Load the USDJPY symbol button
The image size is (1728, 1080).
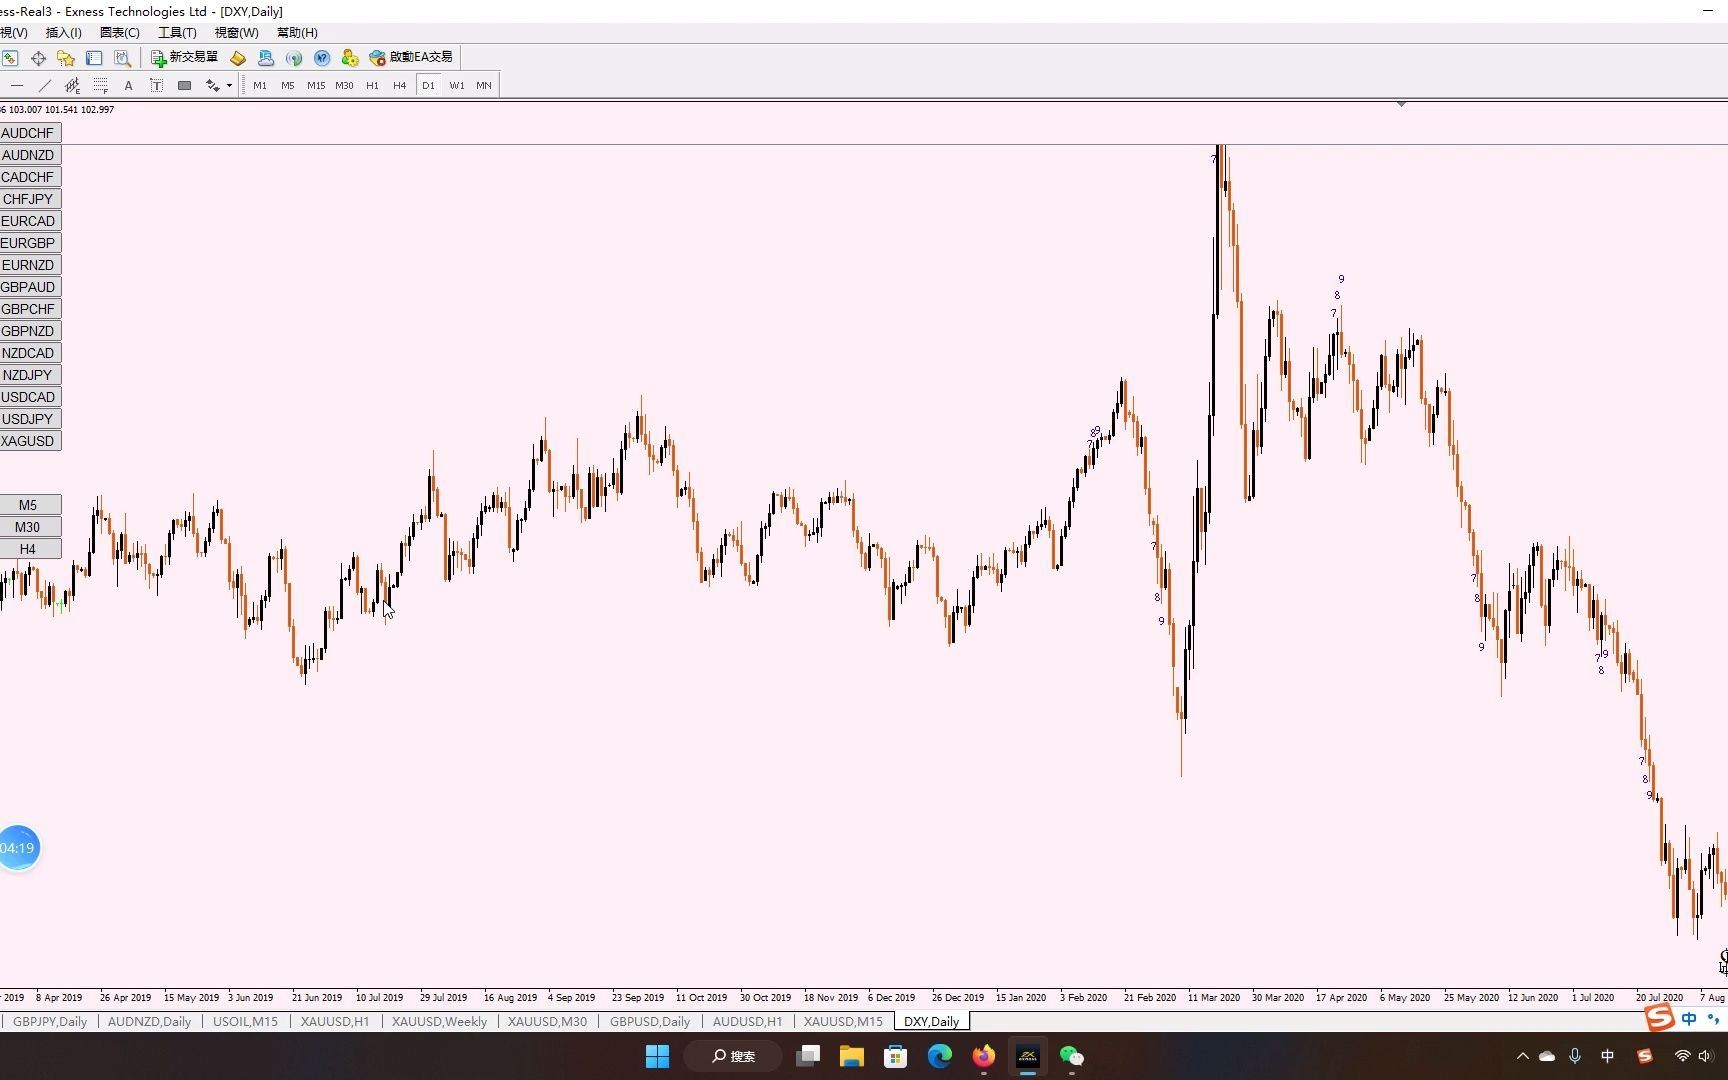(x=30, y=419)
